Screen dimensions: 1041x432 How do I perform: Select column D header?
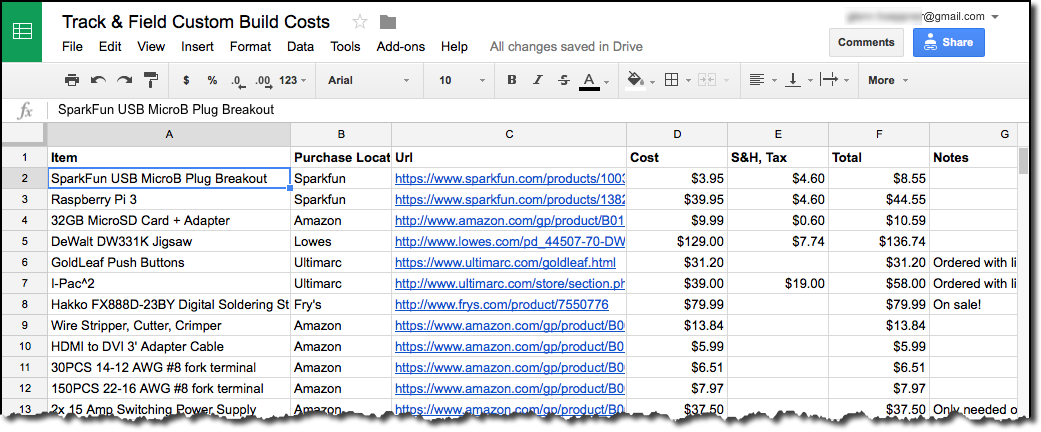[677, 135]
